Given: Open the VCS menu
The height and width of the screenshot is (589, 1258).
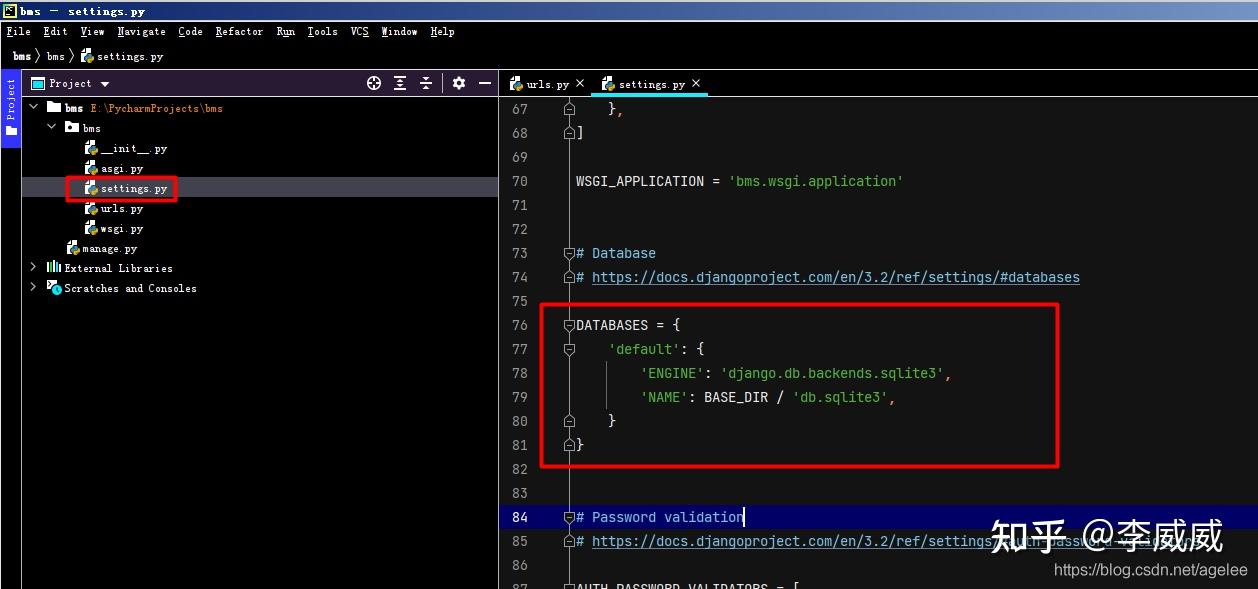Looking at the screenshot, I should click(x=359, y=32).
